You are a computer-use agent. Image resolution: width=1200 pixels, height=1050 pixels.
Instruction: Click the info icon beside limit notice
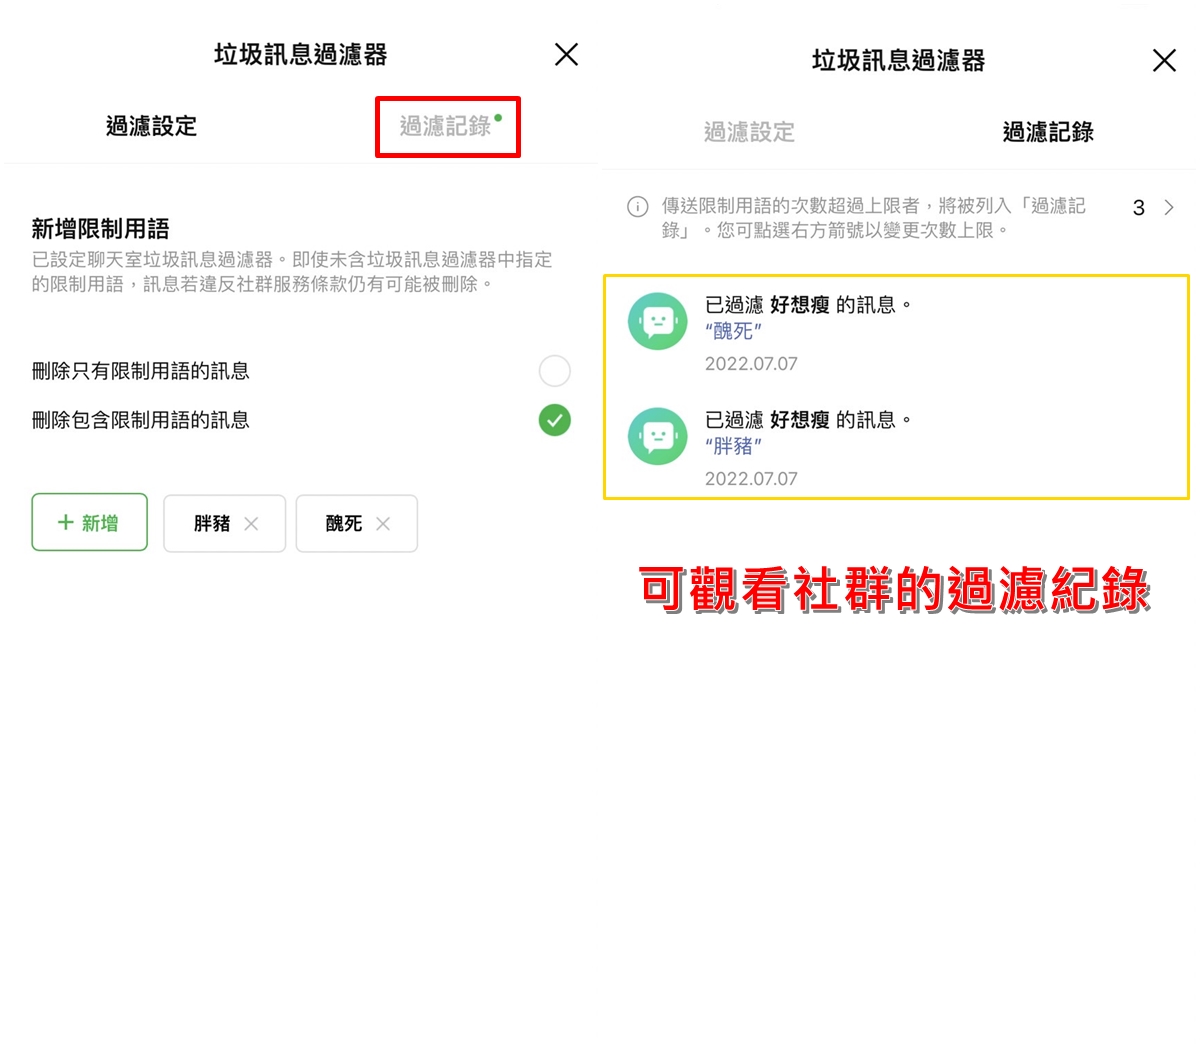(x=637, y=207)
